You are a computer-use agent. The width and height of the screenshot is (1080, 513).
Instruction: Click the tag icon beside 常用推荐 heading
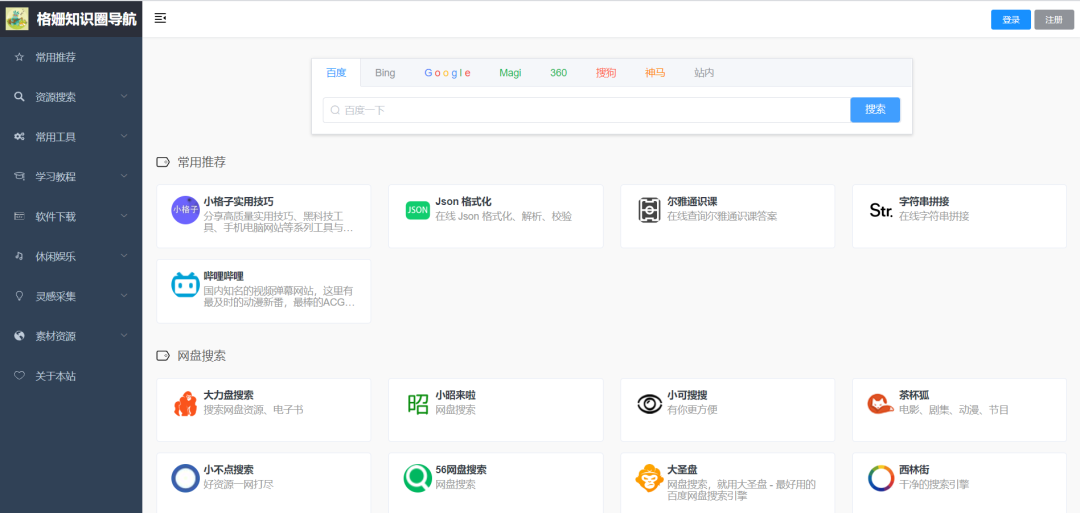(163, 162)
